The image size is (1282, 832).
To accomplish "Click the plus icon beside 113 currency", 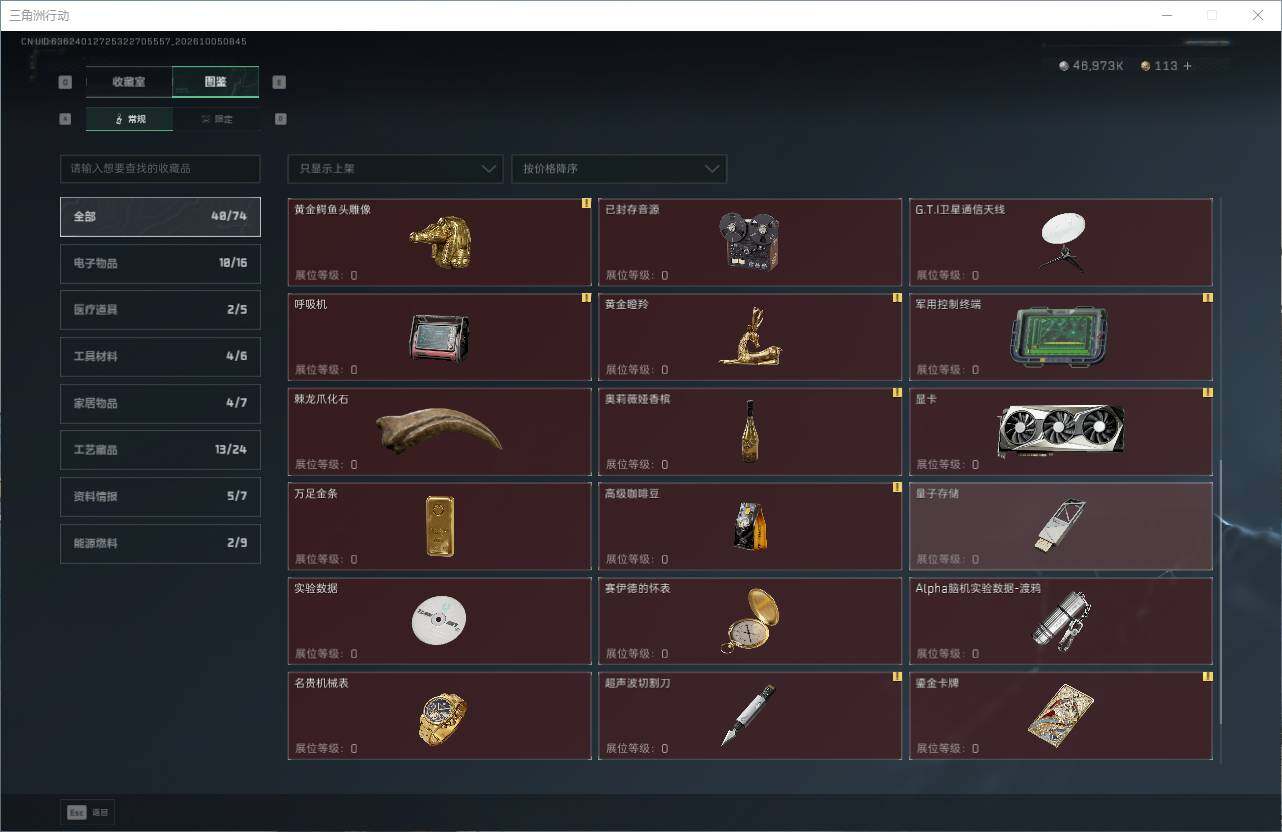I will point(1187,66).
